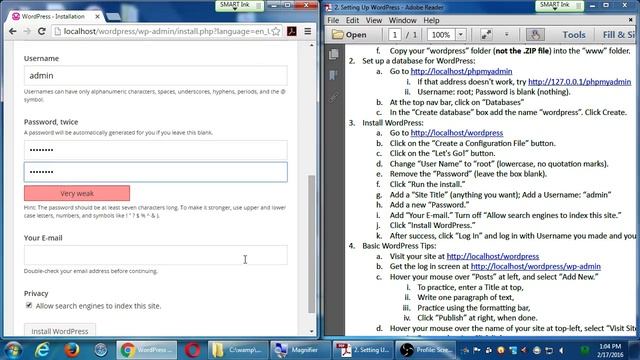Expand the zoom level dropdown arrow
Screen dimensions: 640x360
click(460, 35)
